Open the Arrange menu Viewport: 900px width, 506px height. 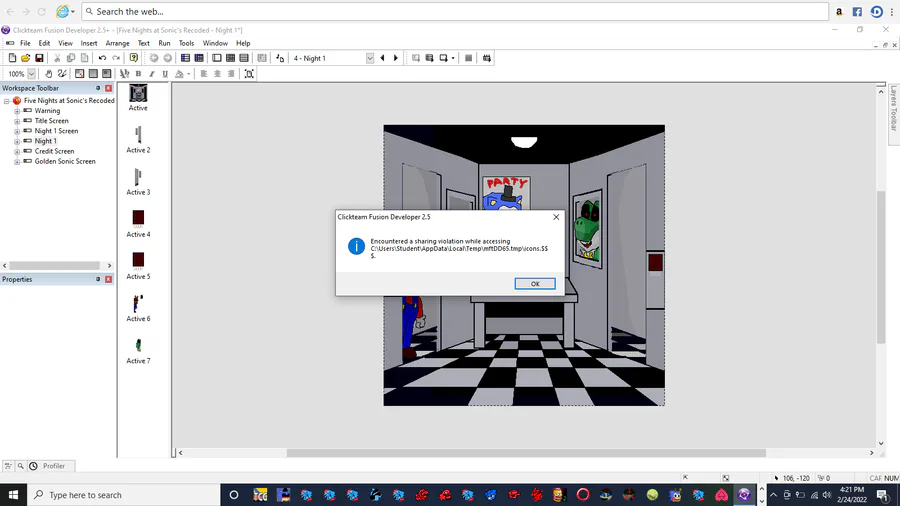click(x=117, y=43)
